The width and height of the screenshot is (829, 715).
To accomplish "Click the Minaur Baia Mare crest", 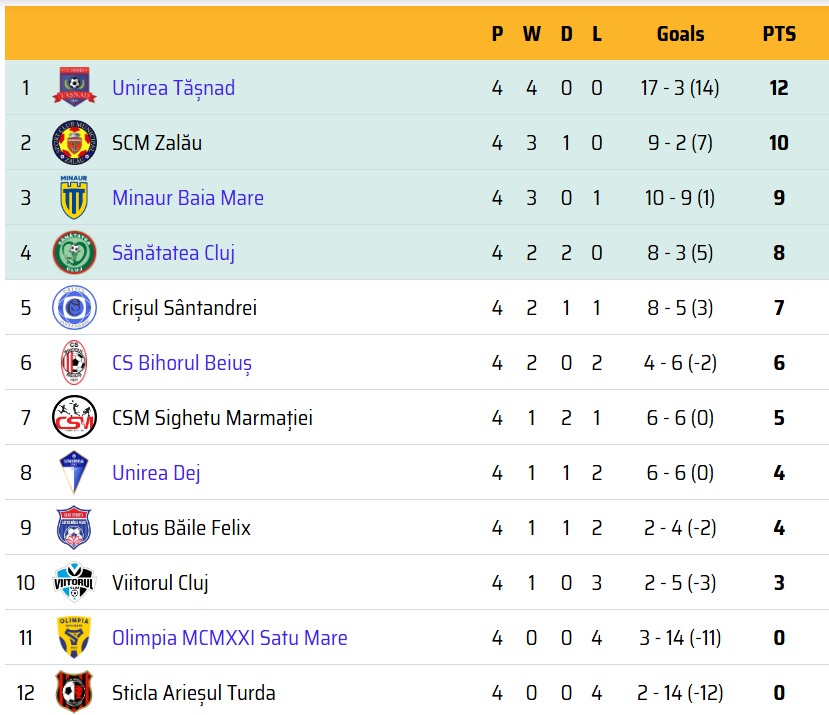I will [74, 197].
